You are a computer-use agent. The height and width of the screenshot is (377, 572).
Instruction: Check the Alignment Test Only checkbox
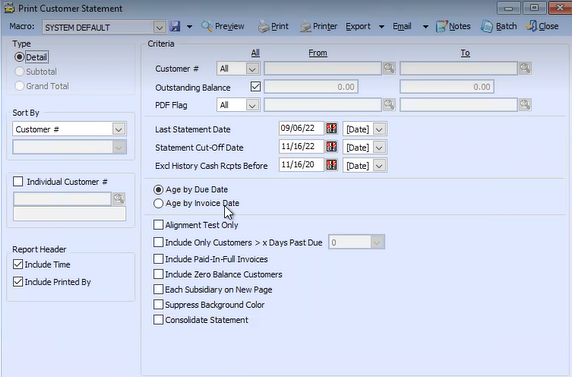158,225
